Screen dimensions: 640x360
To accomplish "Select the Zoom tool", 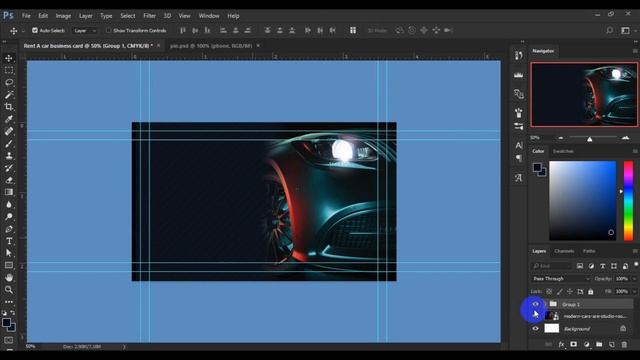I will (x=9, y=290).
